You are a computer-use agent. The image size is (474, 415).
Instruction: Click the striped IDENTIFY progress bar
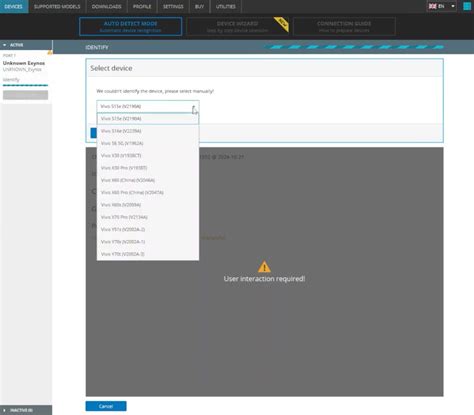pyautogui.click(x=354, y=47)
